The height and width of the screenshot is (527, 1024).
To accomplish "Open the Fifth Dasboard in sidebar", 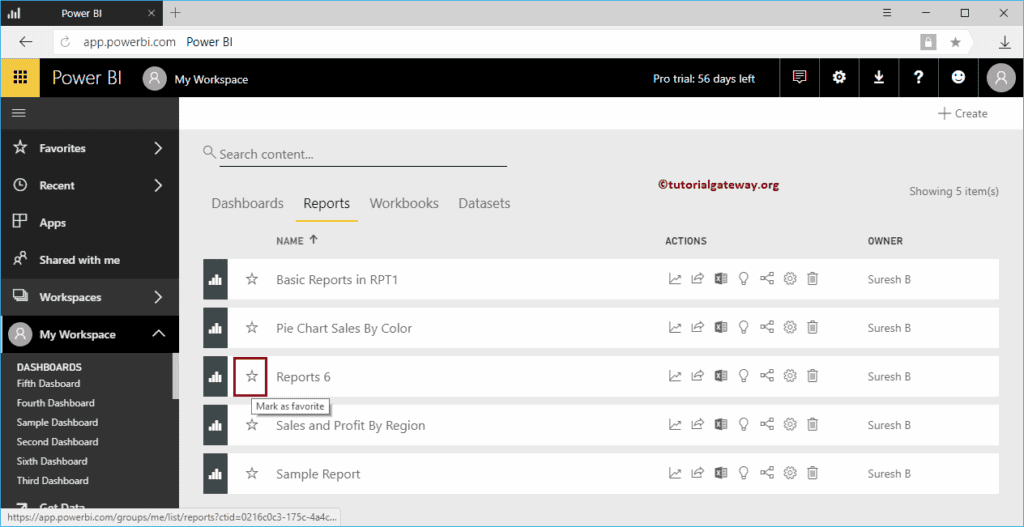I will tap(48, 383).
